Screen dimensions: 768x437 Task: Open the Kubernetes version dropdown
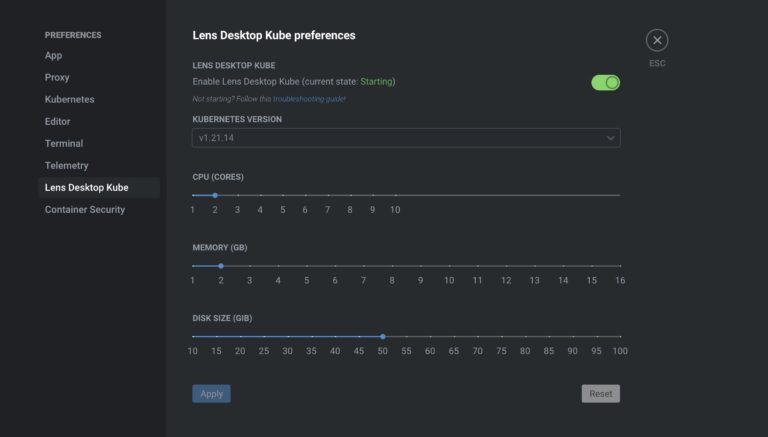[406, 138]
